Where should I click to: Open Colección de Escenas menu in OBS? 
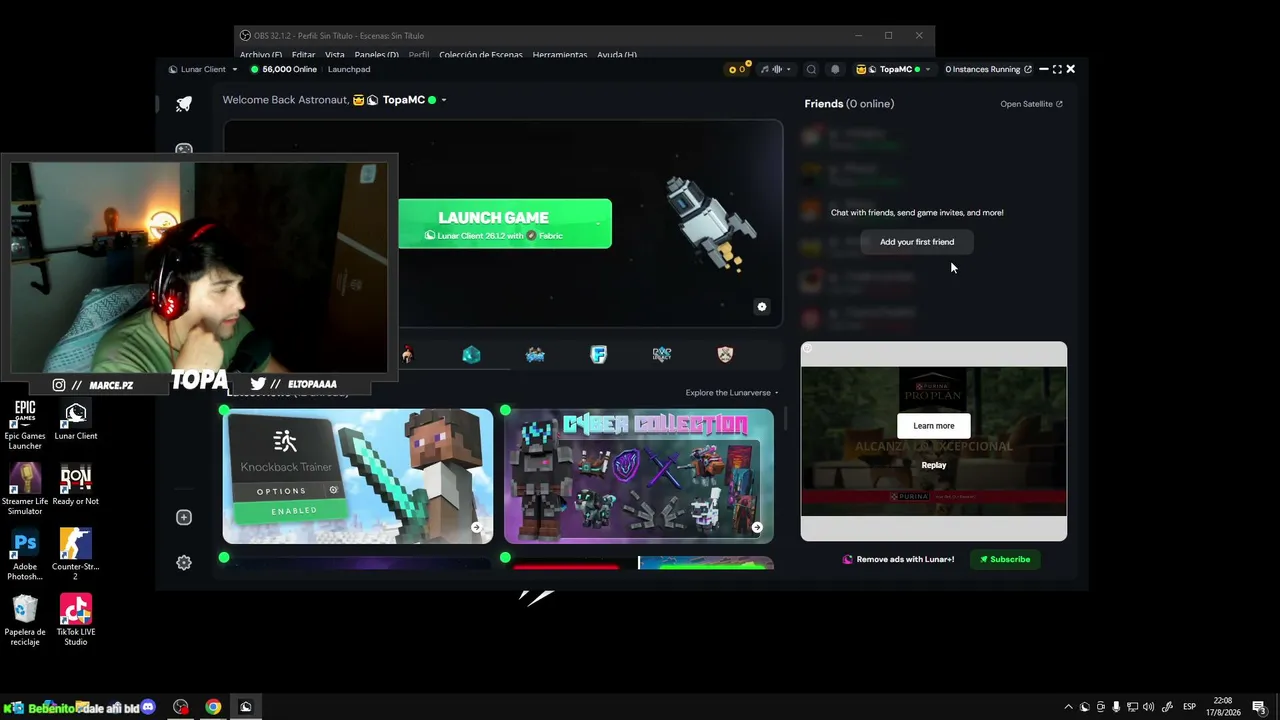(x=481, y=55)
